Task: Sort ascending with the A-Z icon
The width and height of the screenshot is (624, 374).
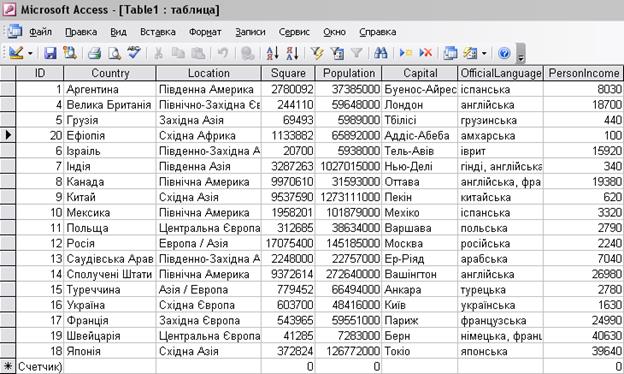Action: [x=273, y=53]
